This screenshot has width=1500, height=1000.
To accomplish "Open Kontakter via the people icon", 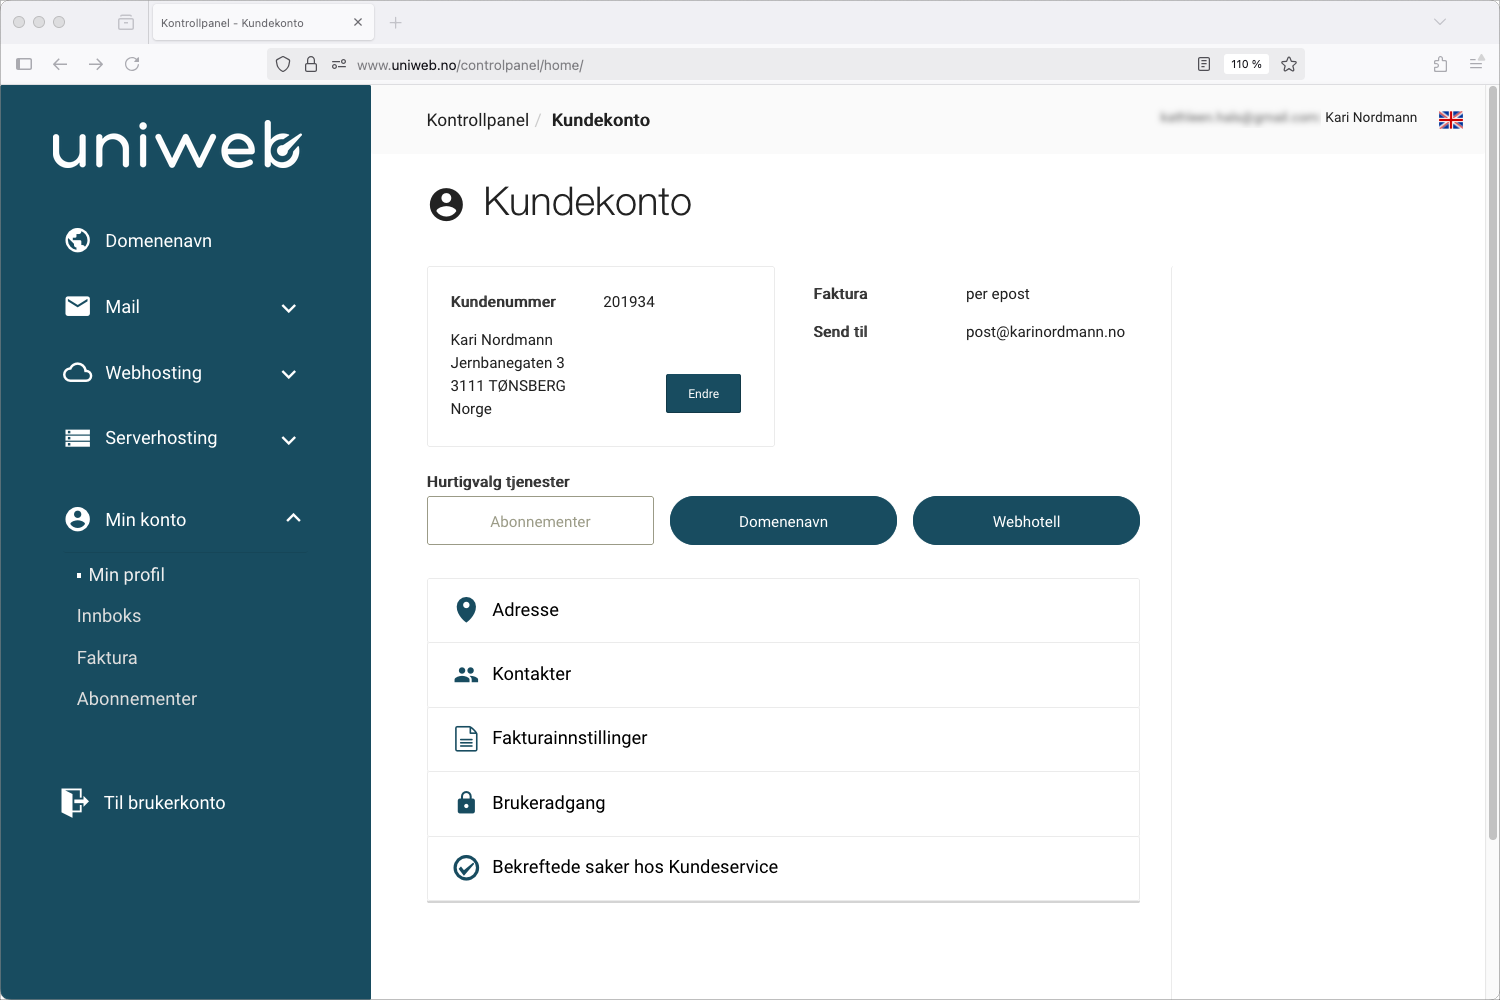I will pos(466,674).
